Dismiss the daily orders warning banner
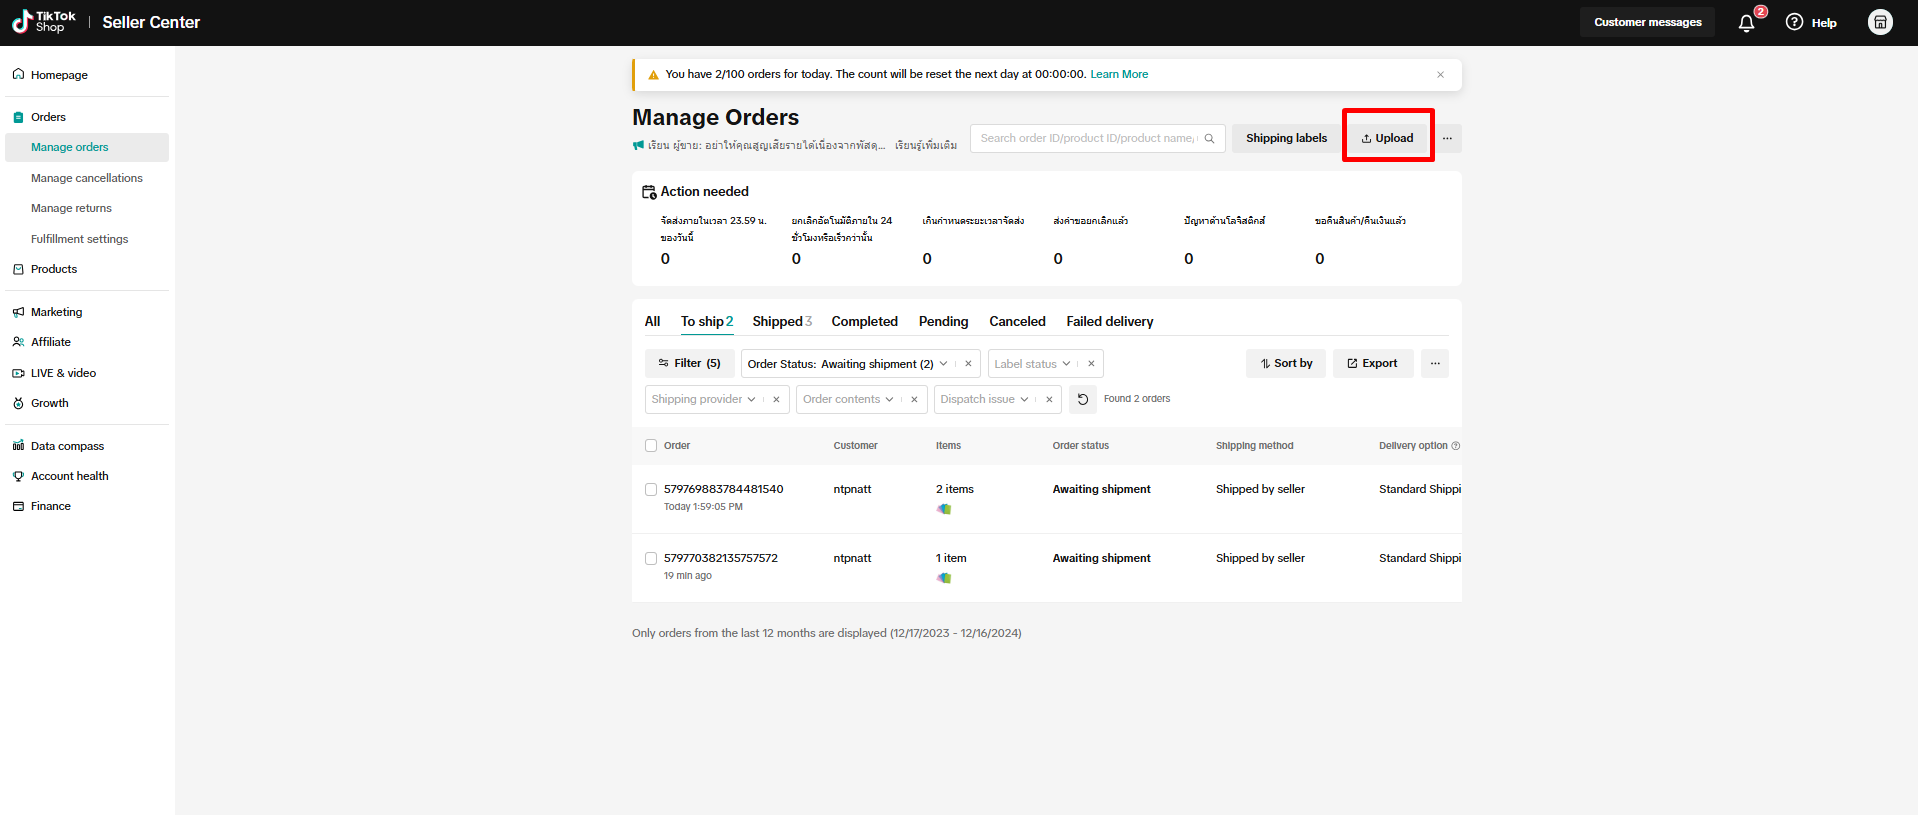This screenshot has width=1918, height=815. [1440, 75]
